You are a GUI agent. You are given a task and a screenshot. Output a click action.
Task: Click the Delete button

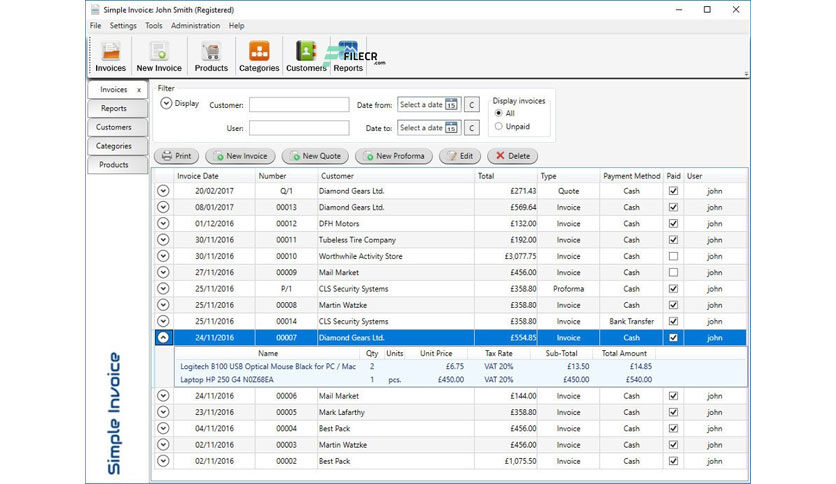512,156
